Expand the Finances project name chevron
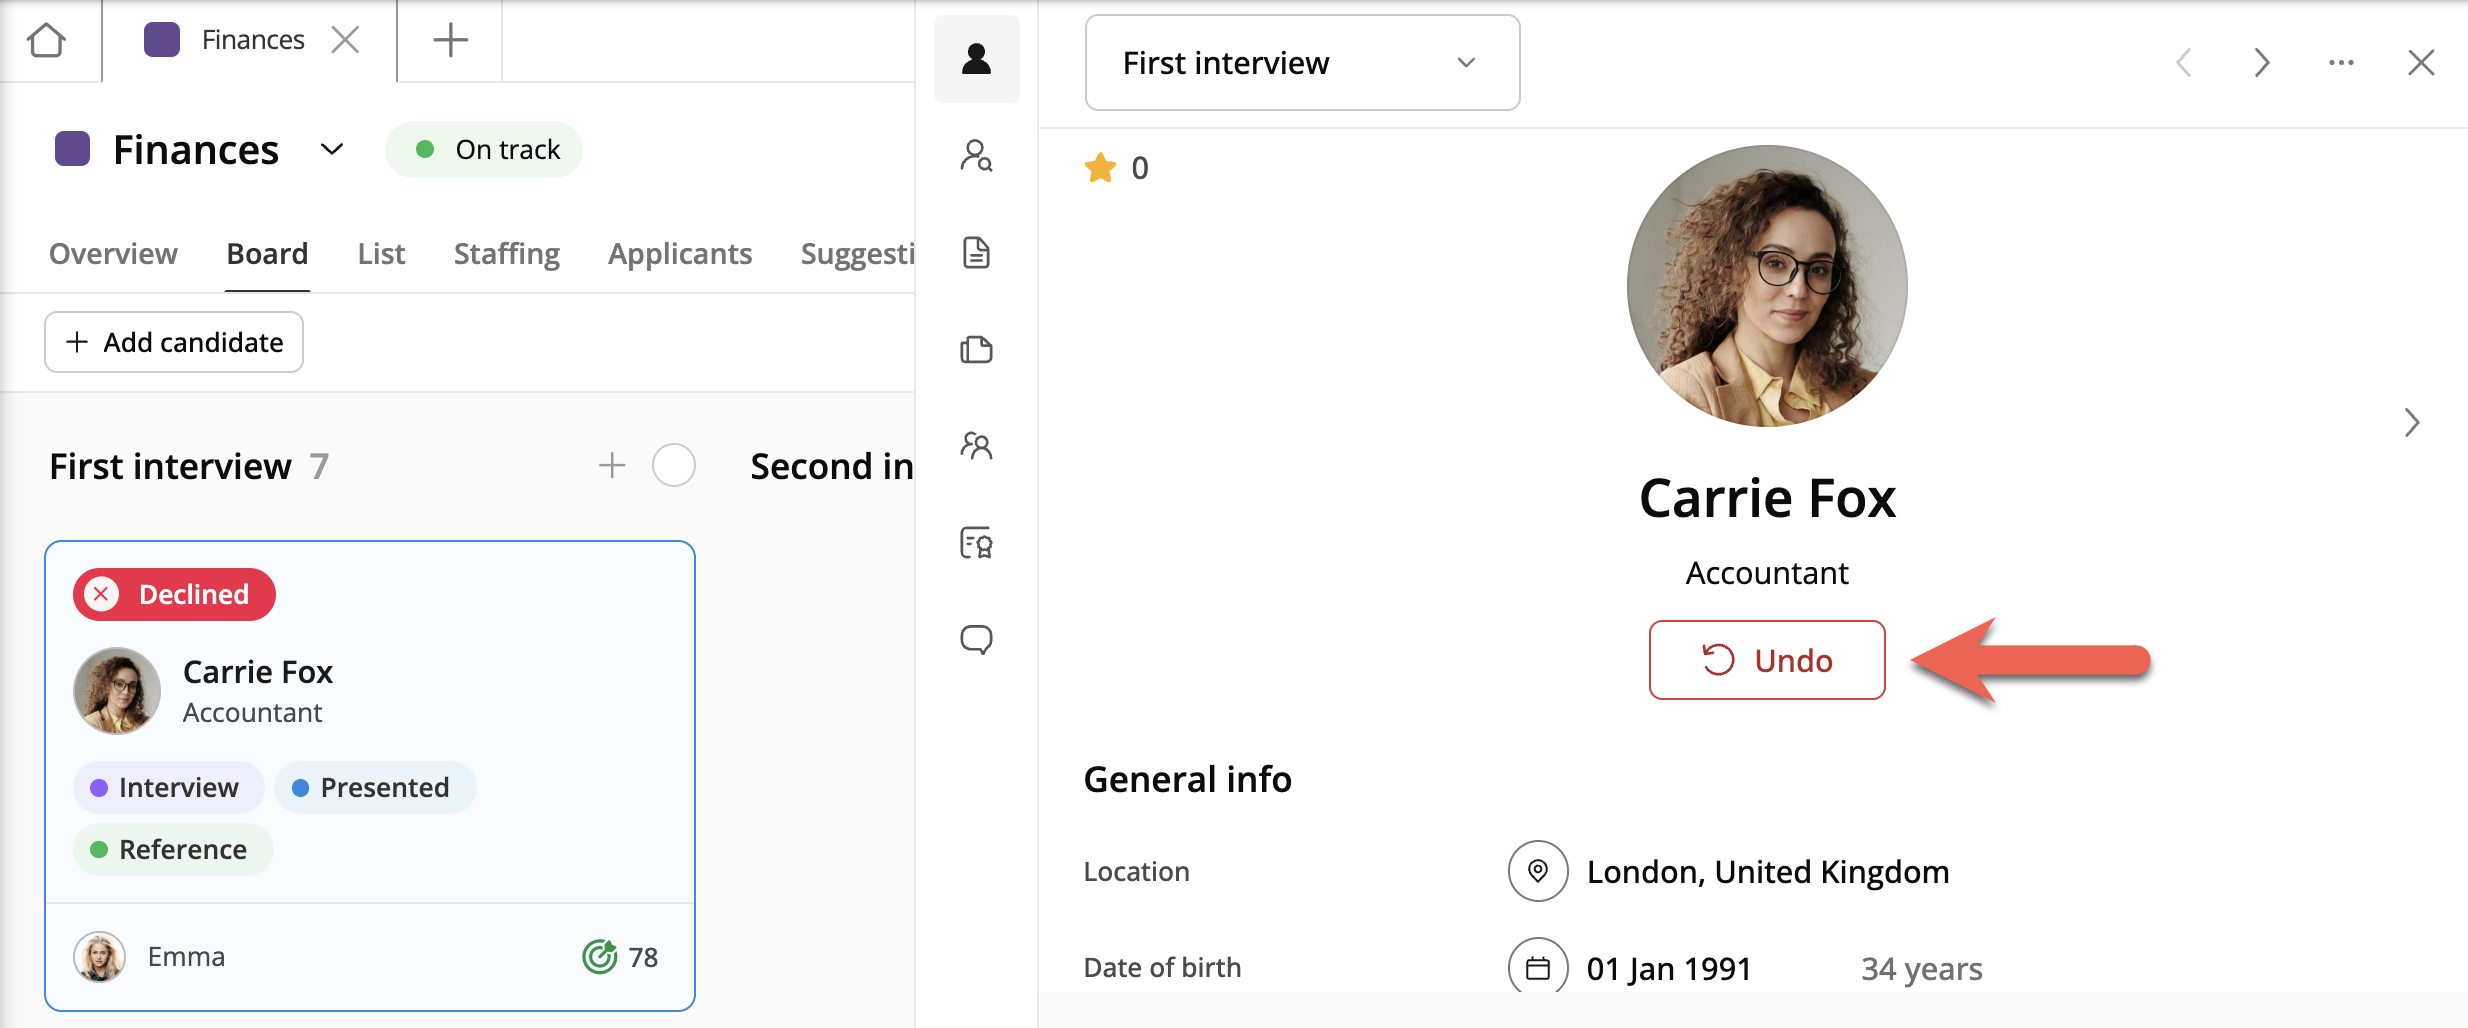This screenshot has height=1028, width=2468. pos(332,150)
